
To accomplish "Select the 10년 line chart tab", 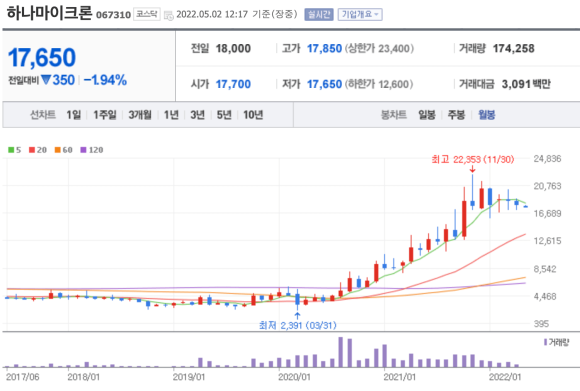I will point(253,115).
